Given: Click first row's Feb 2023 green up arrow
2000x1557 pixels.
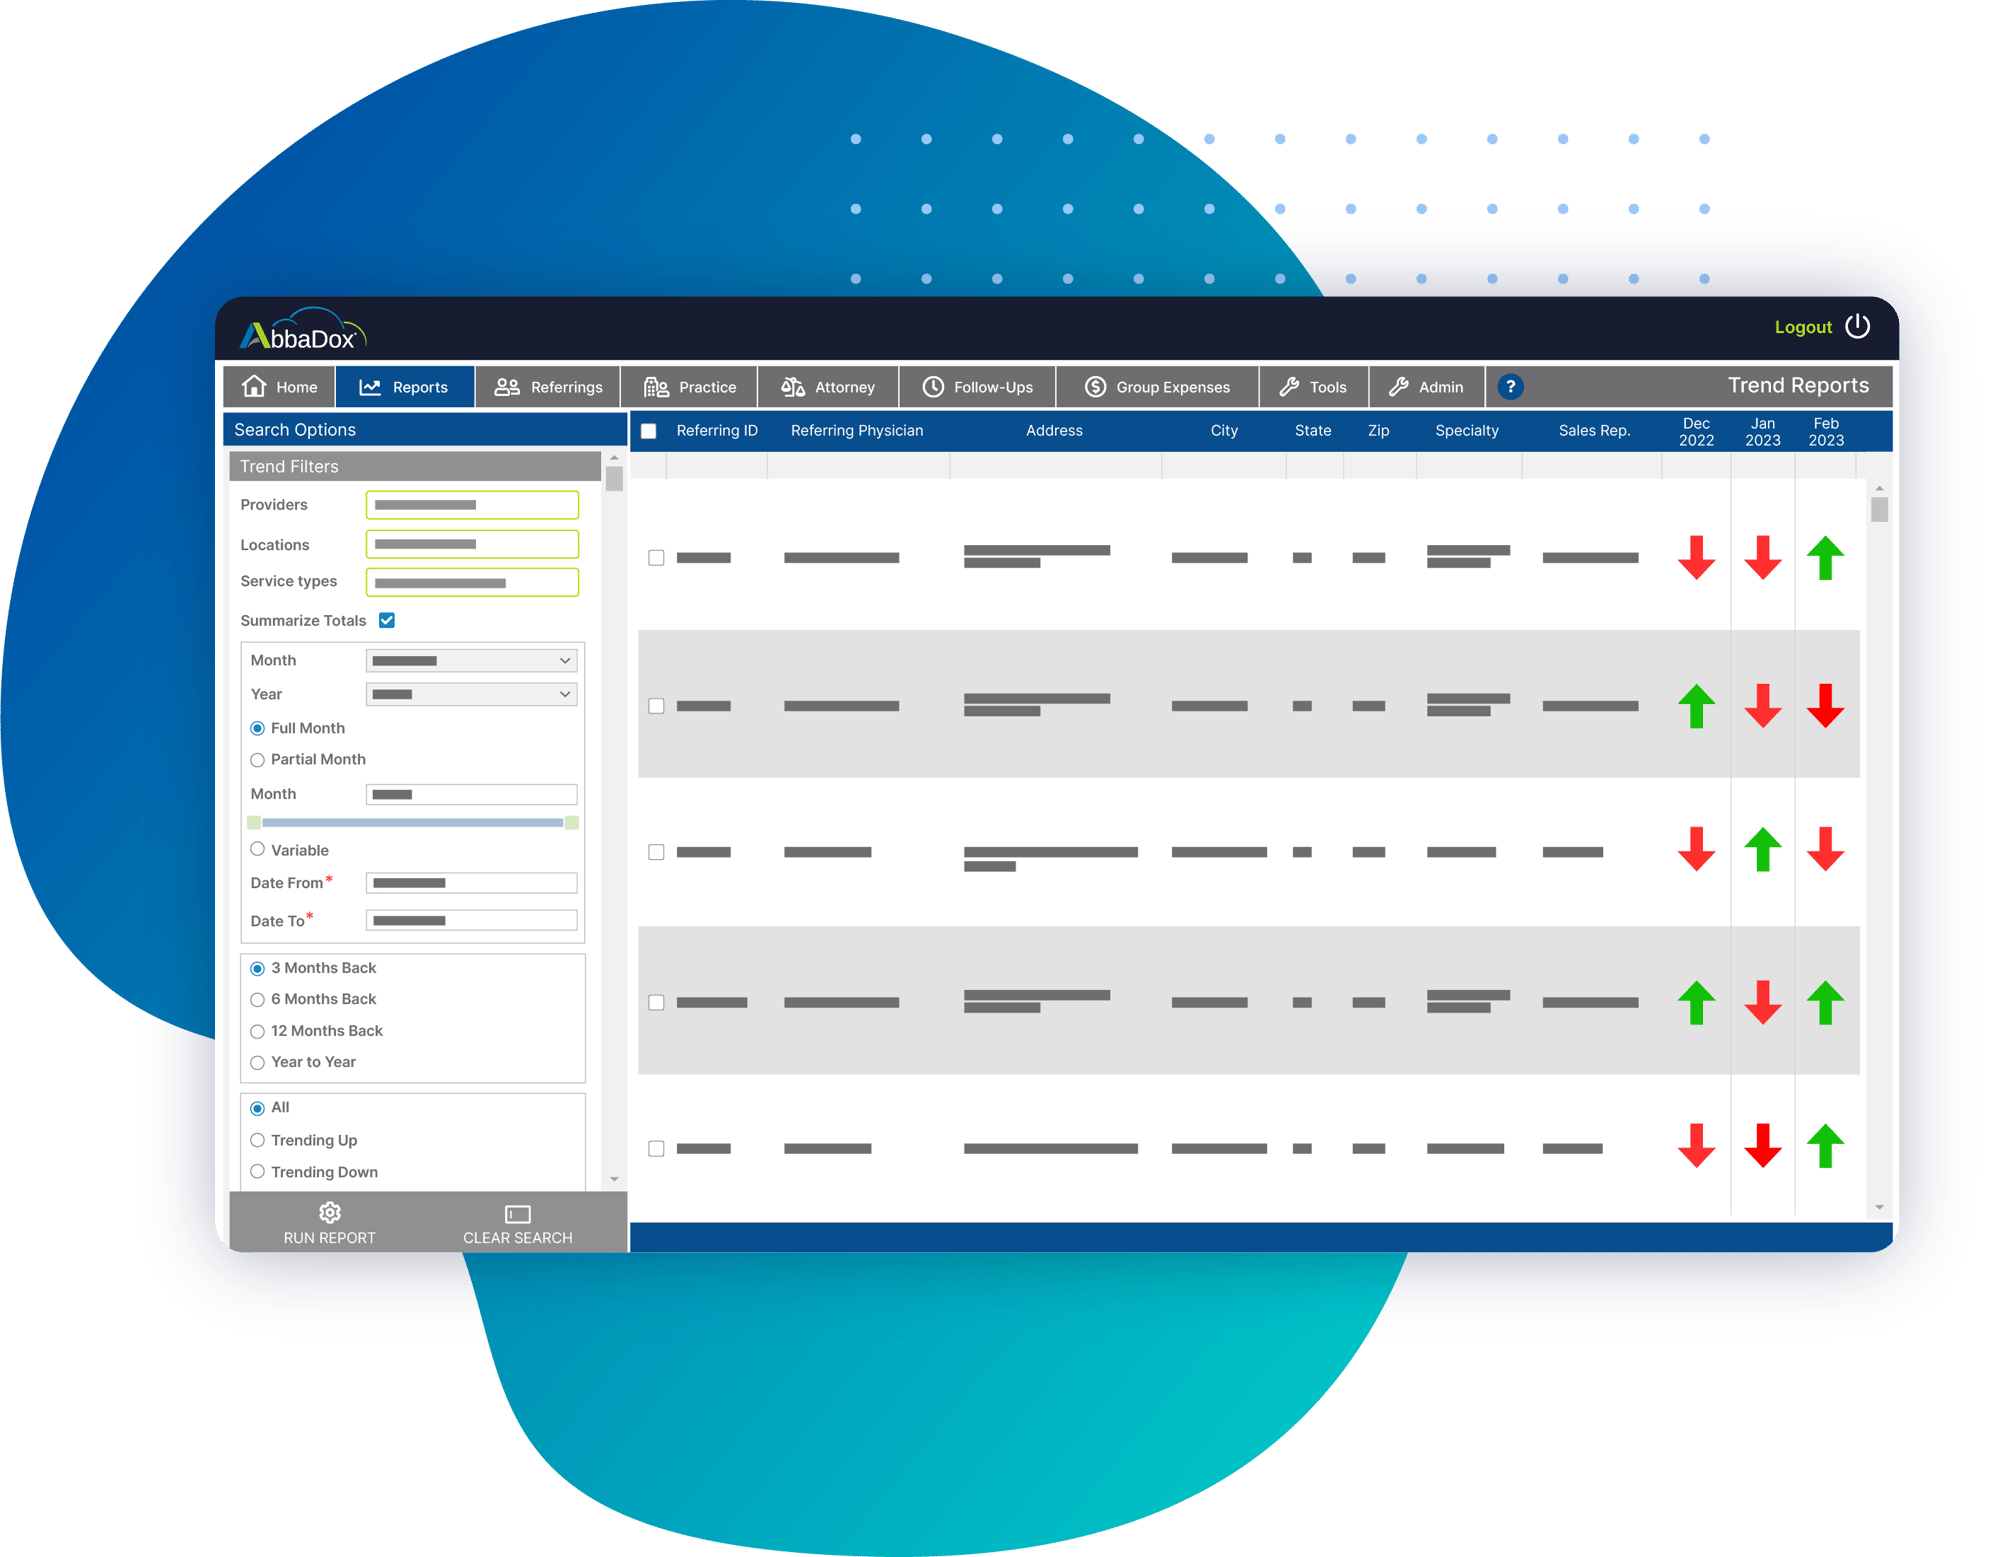Looking at the screenshot, I should [x=1825, y=557].
